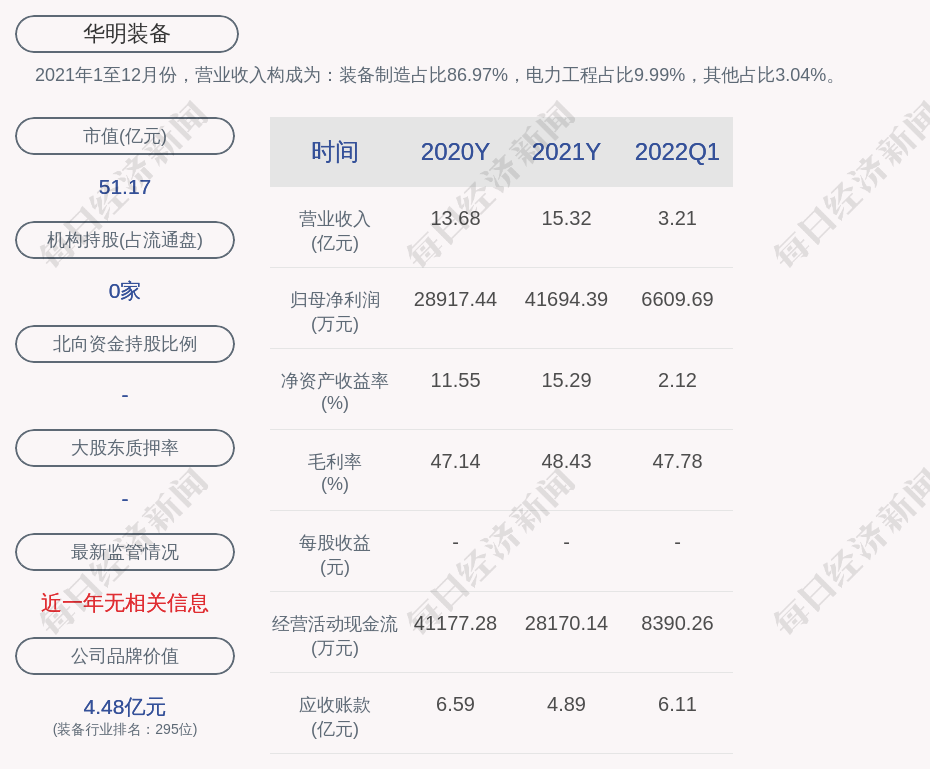Click the 公司品牌价值 pill

click(x=125, y=656)
